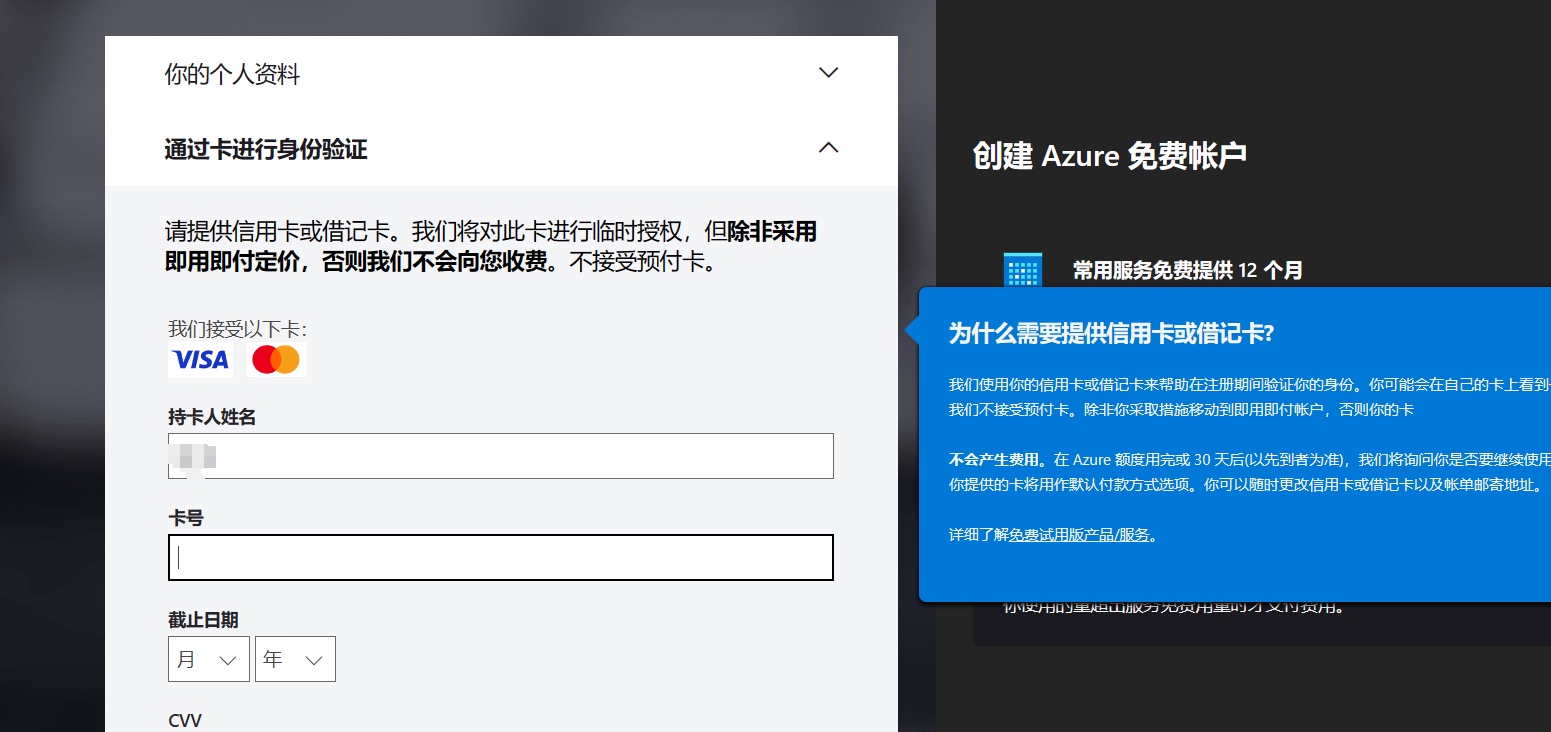Click the 卡号 field label
The image size is (1551, 732).
coord(186,518)
